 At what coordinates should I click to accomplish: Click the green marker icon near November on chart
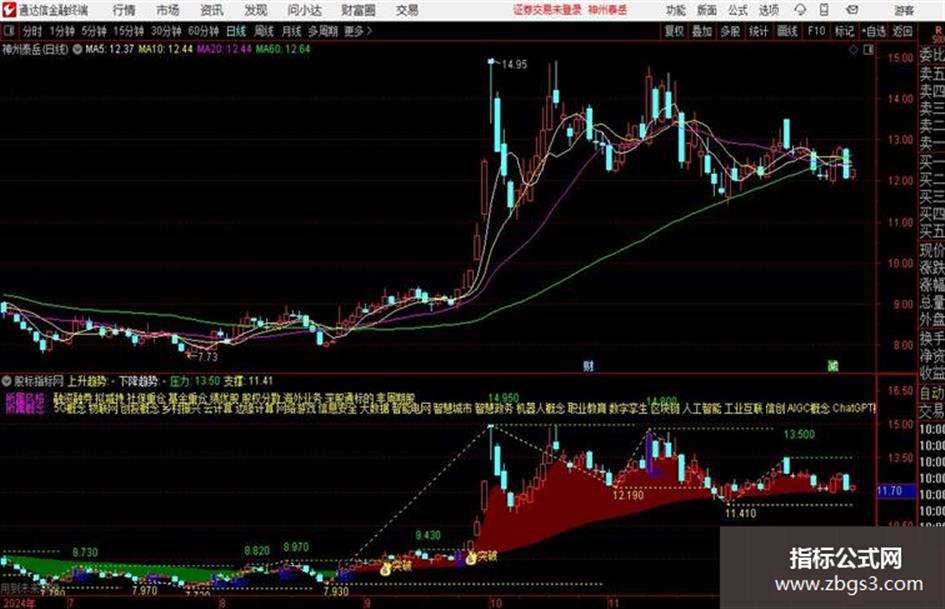coord(833,365)
